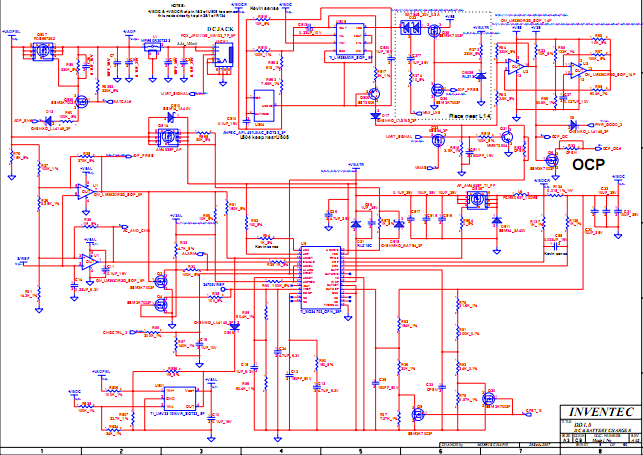Select the Q514 MOSFET package symbol
The width and height of the screenshot is (643, 455).
tap(166, 134)
